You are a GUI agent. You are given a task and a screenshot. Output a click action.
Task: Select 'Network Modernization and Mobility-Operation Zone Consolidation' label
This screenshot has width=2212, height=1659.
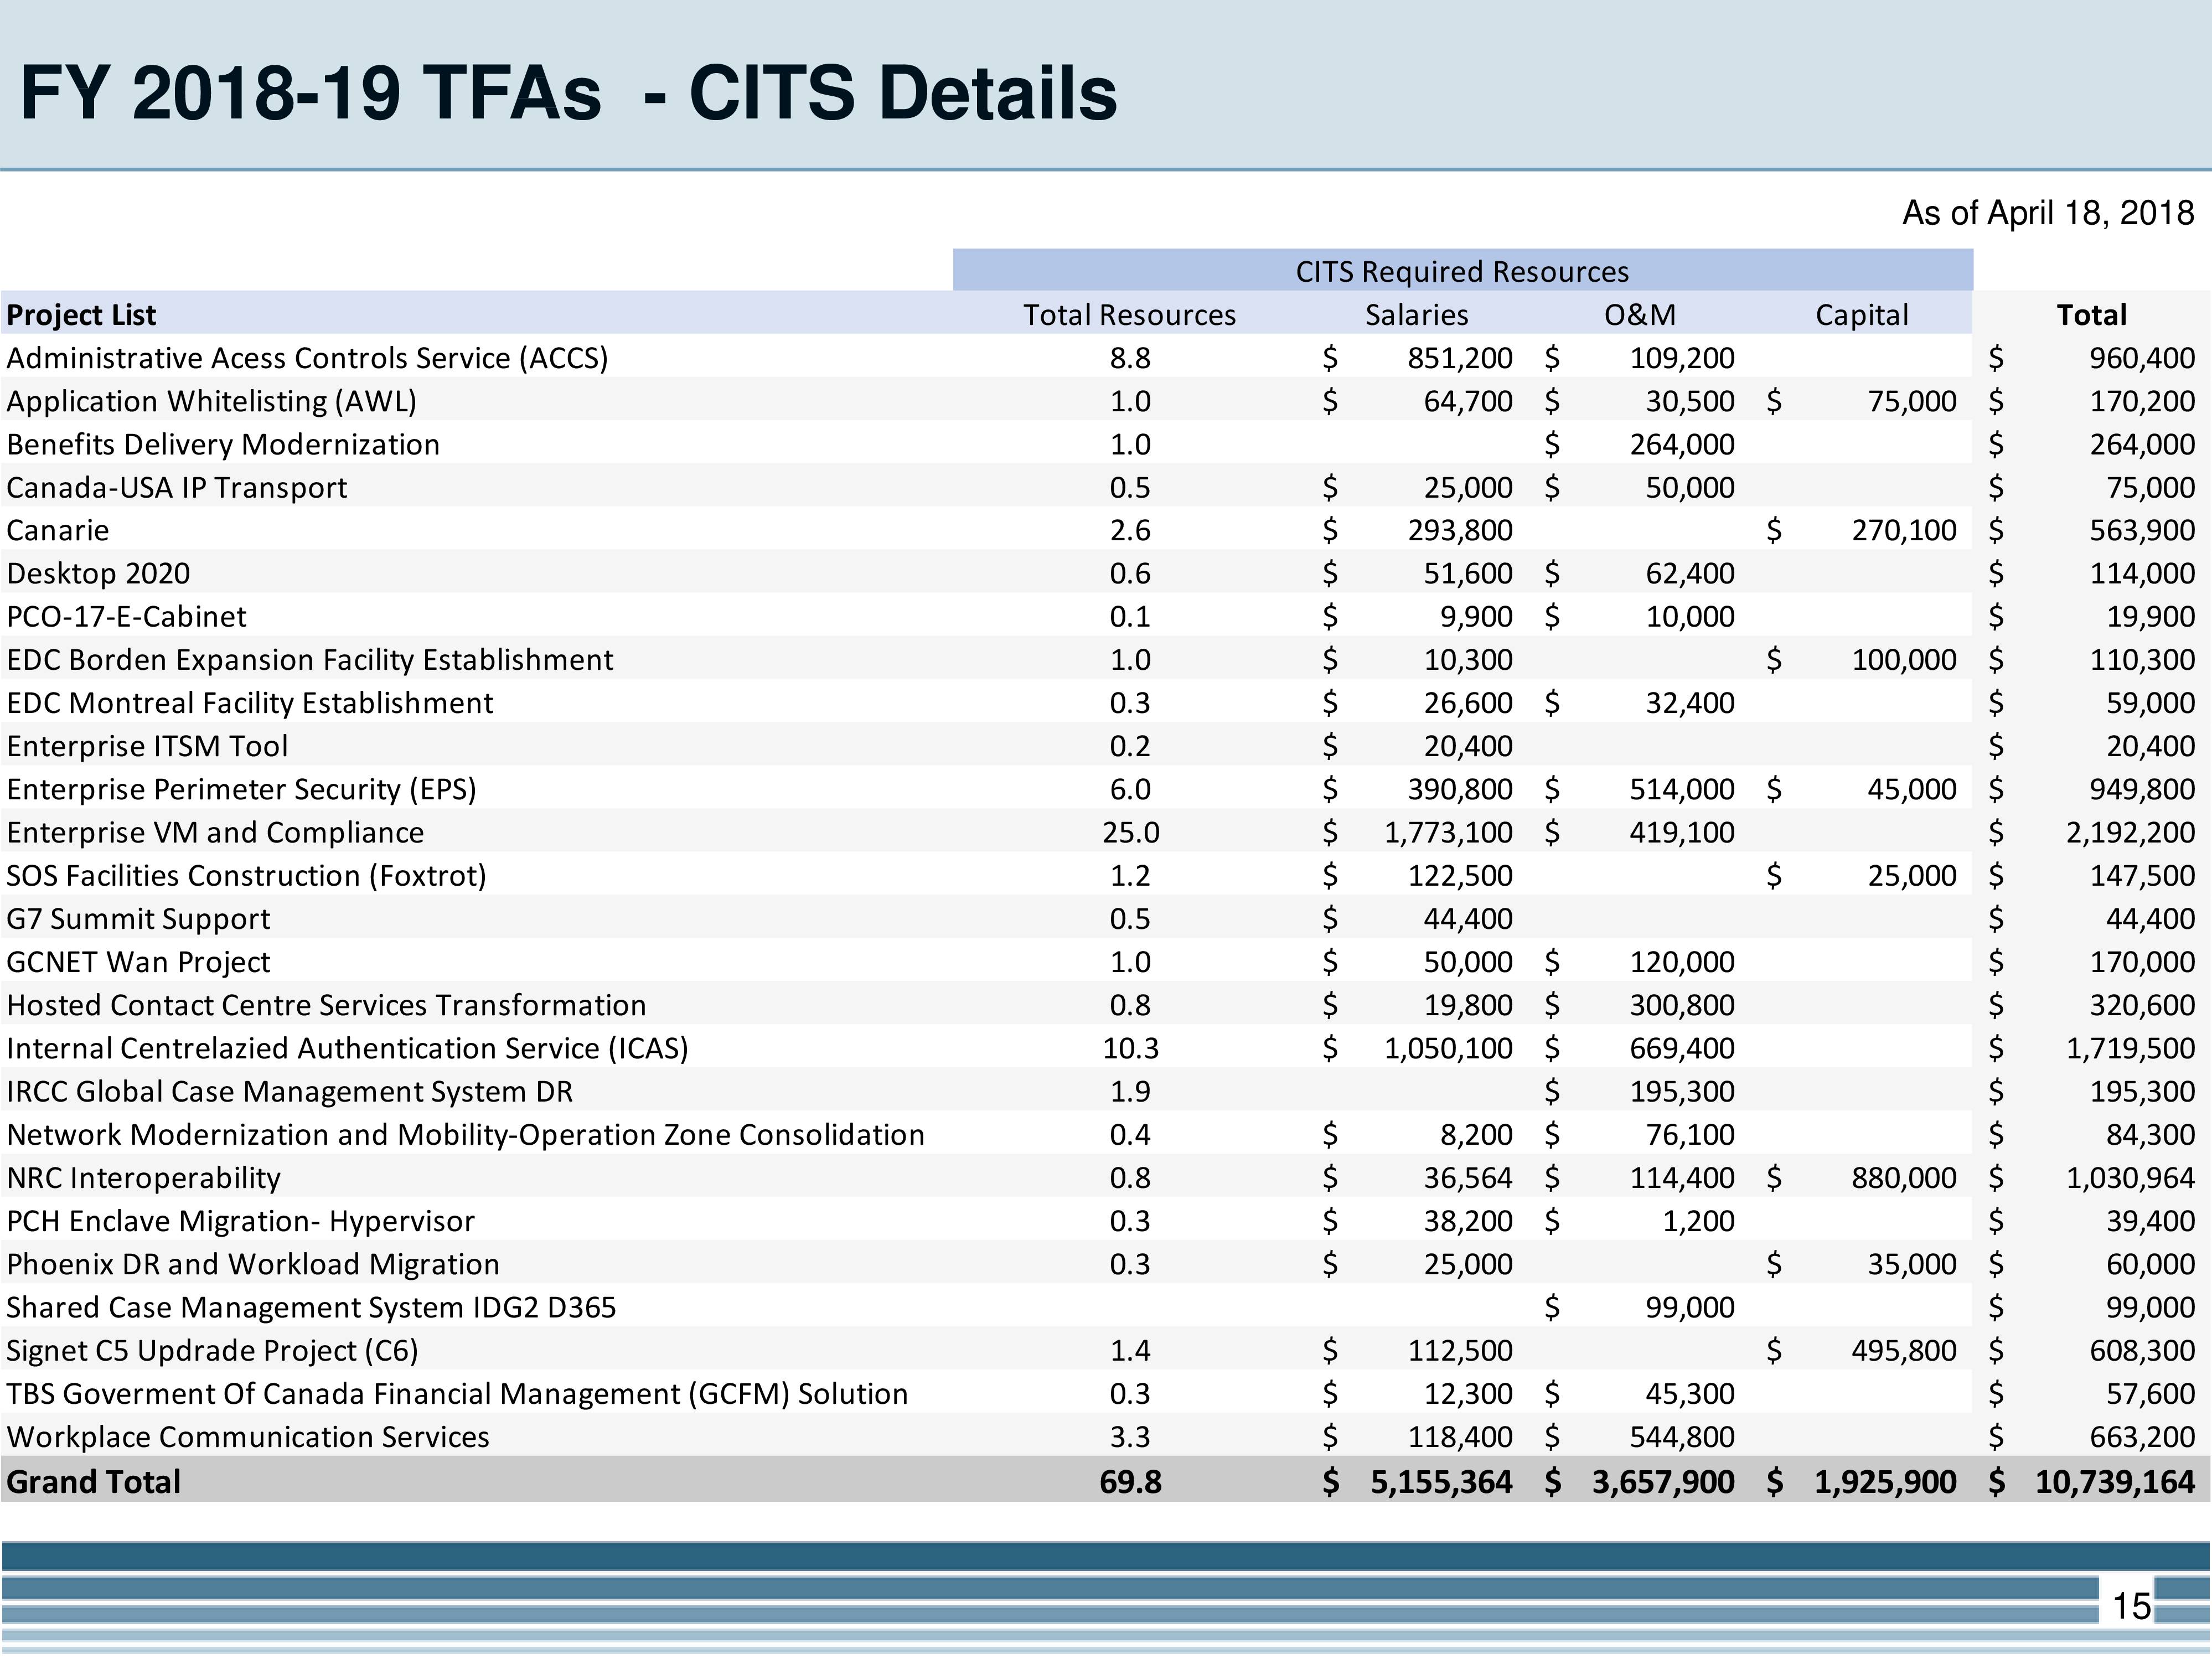[465, 1134]
